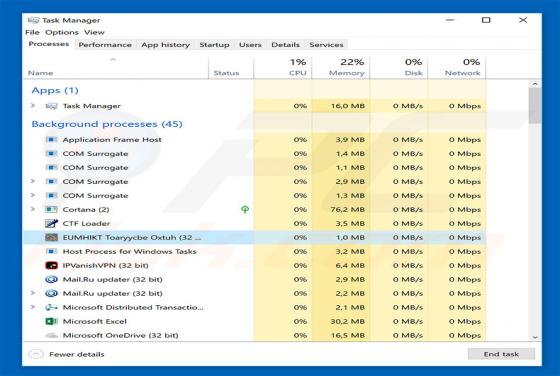Viewport: 560px width, 376px height.
Task: Click the Fewer details link
Action: 77,354
